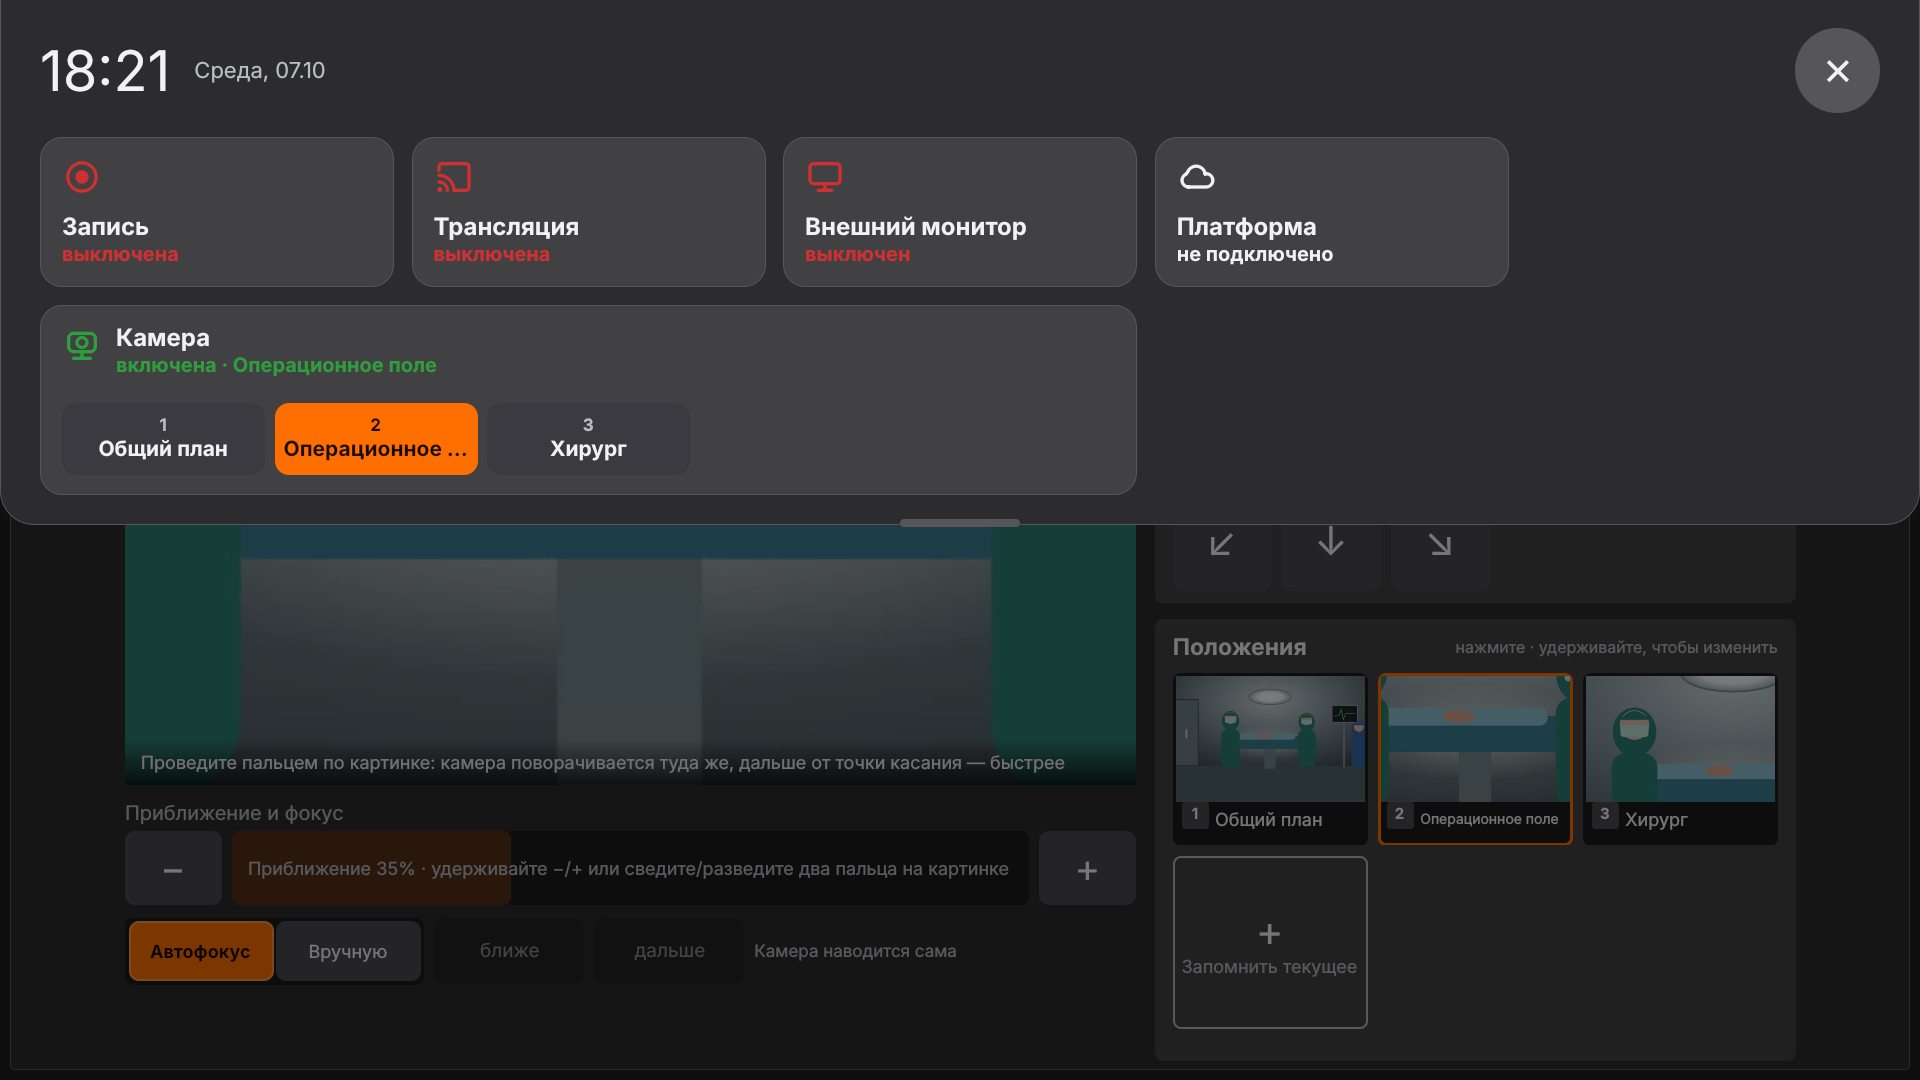The image size is (1920, 1080).
Task: Toggle the Трансляция broadcast card
Action: click(589, 212)
